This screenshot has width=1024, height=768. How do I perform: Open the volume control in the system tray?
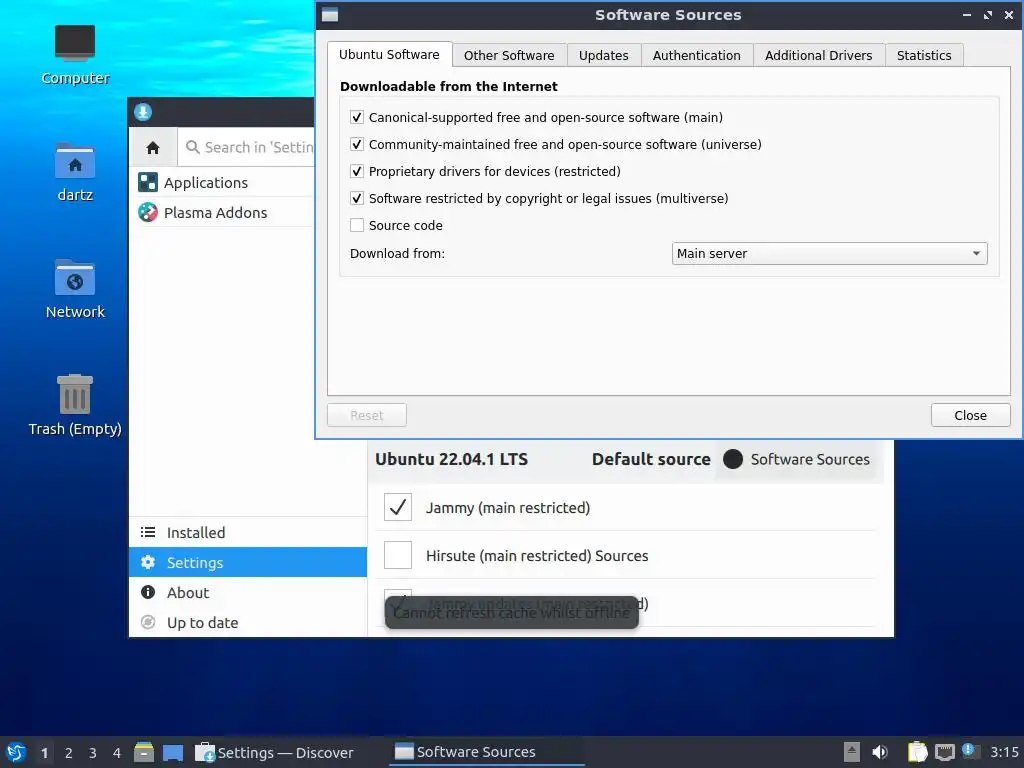click(x=880, y=752)
